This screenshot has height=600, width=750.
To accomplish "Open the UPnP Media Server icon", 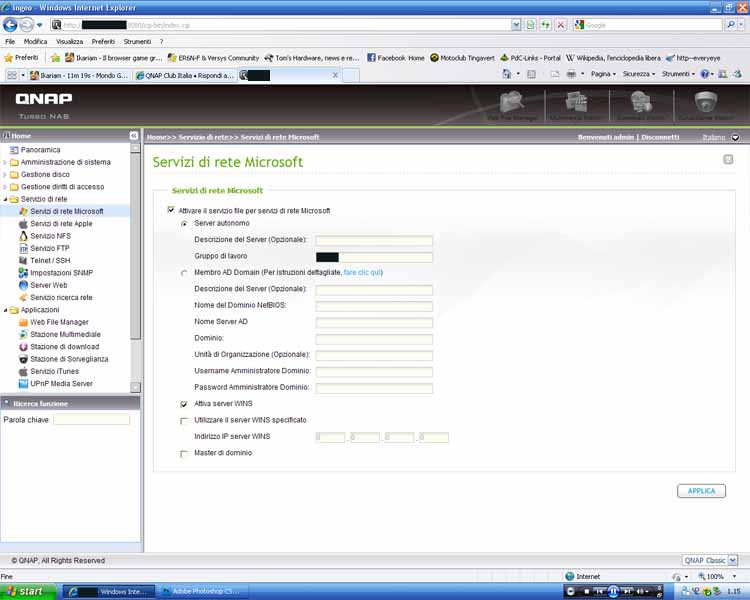I will tap(23, 383).
